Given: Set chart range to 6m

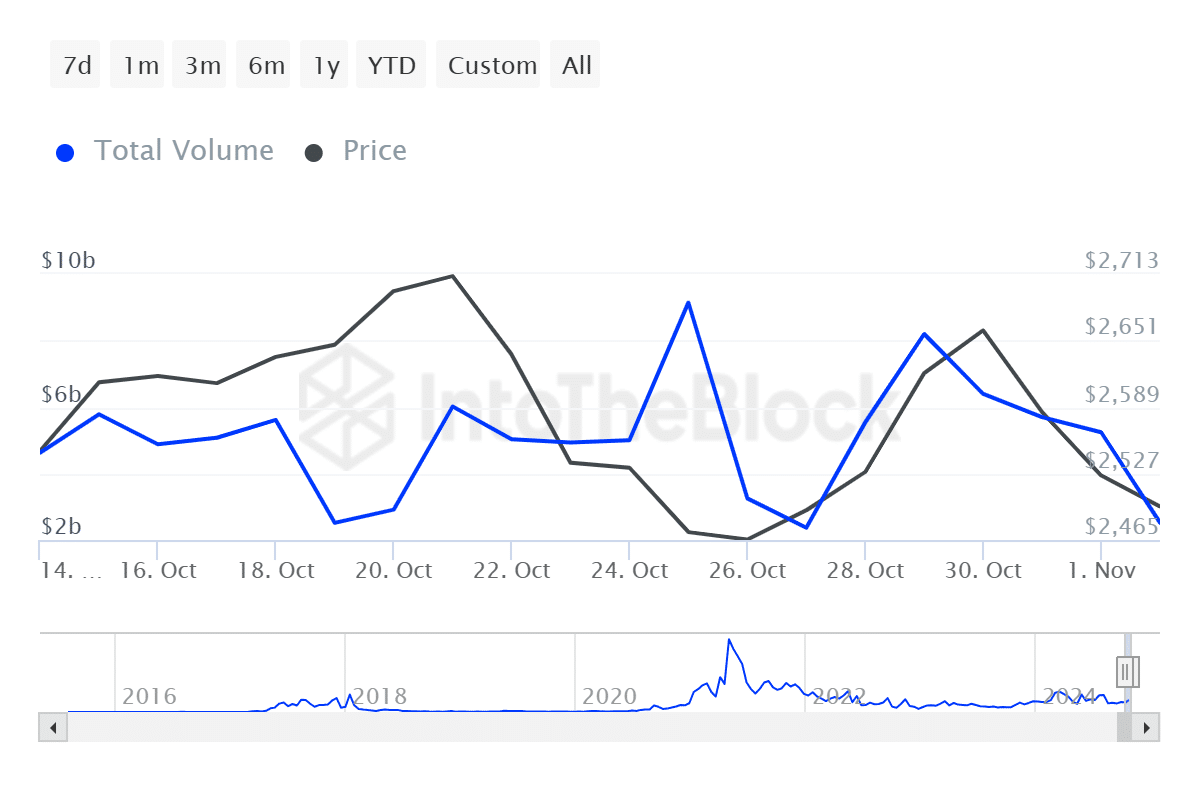Looking at the screenshot, I should click(x=266, y=66).
